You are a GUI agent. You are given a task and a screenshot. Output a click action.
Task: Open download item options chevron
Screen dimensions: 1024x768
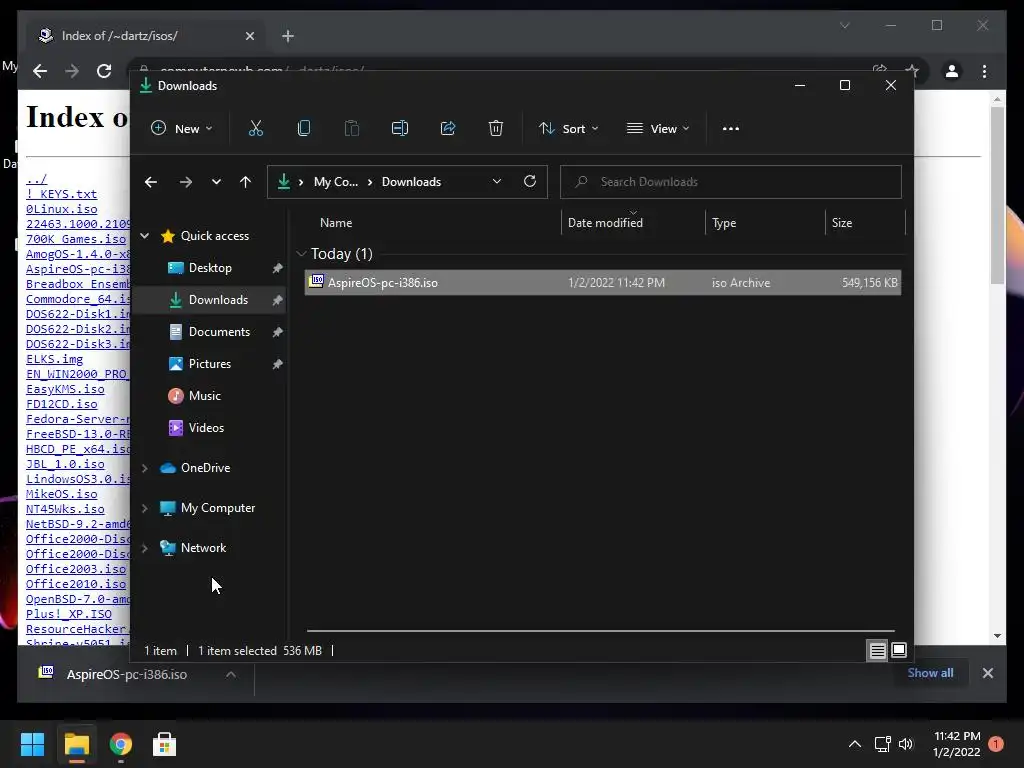(x=231, y=675)
